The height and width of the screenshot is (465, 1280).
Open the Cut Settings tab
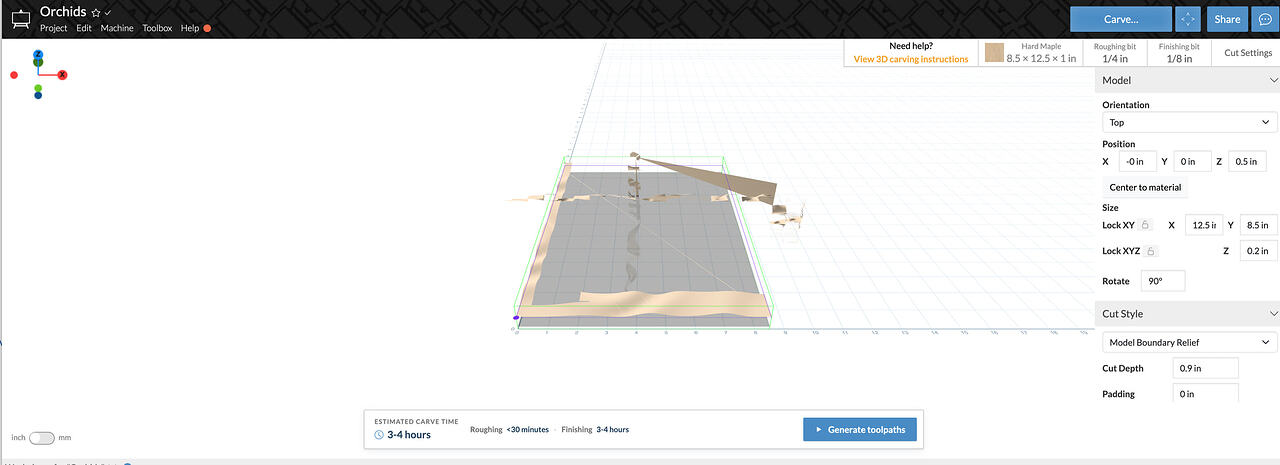(1246, 53)
